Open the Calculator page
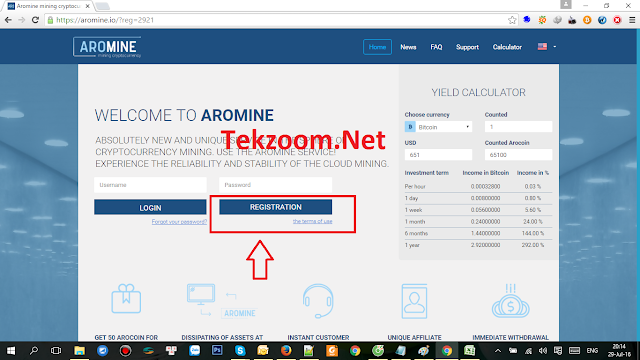 pyautogui.click(x=507, y=47)
